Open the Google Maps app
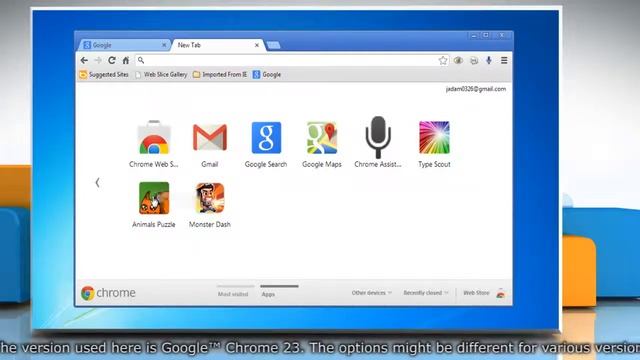Screen dimensions: 640x360 click(322, 138)
